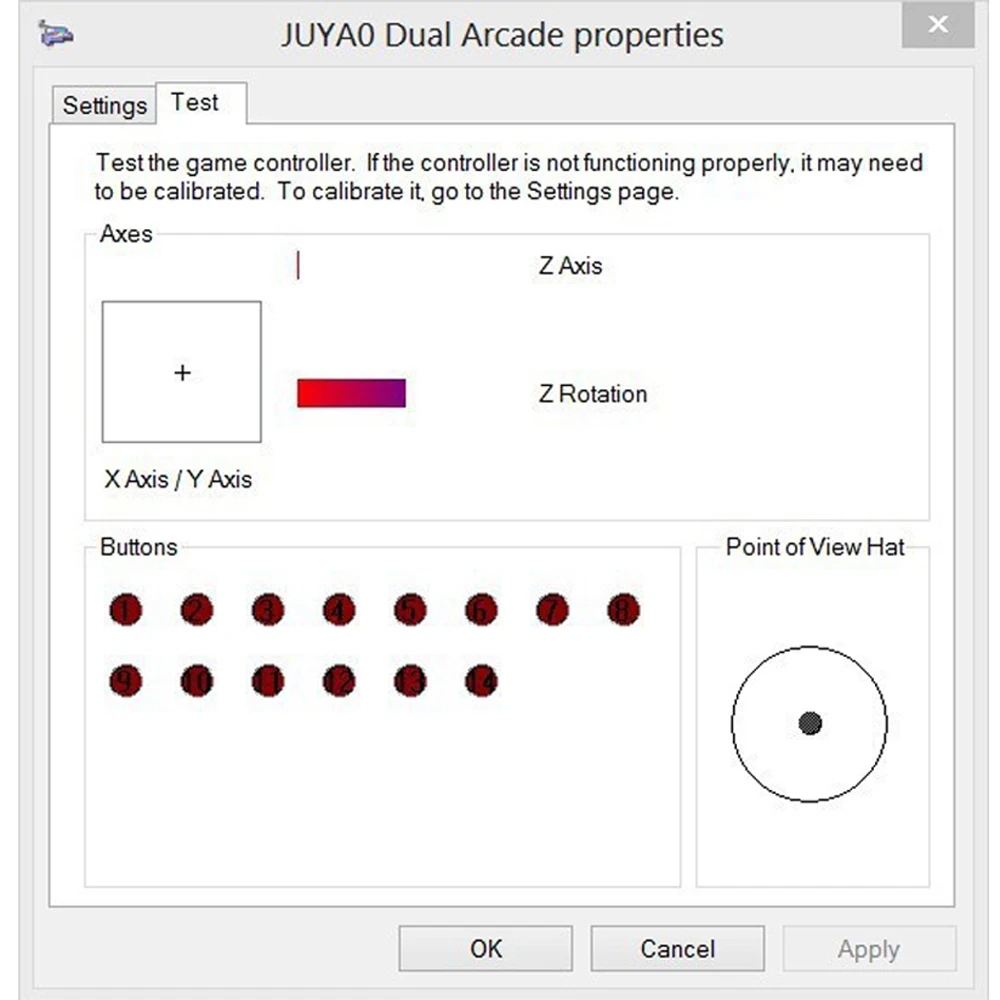Click the Z Rotation gradient bar
1000x1000 pixels.
[351, 393]
